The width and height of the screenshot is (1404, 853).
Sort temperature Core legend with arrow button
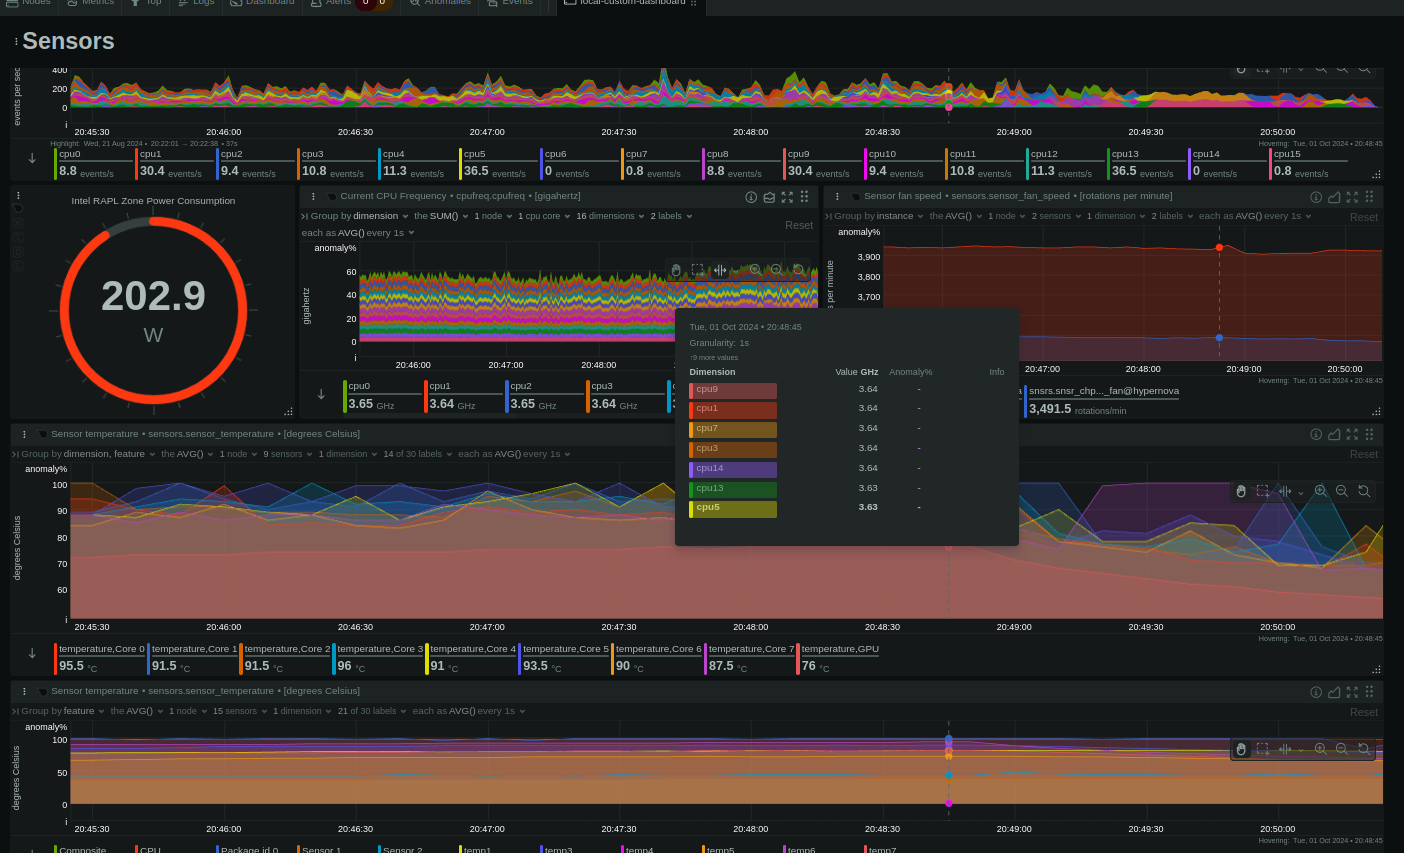(32, 653)
